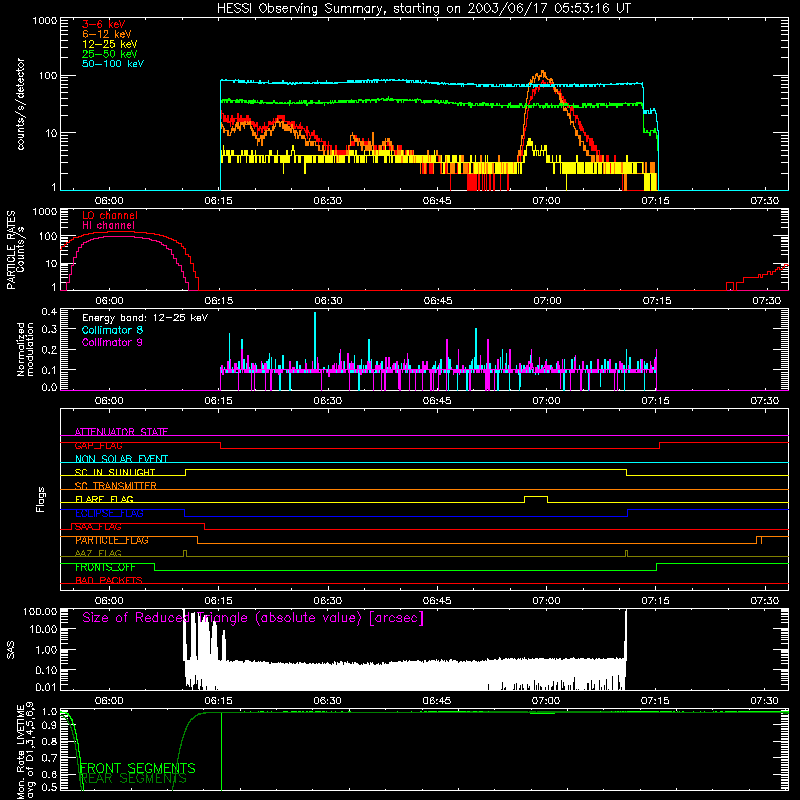Click the 07:00 tick label under counts plot

(x=546, y=201)
